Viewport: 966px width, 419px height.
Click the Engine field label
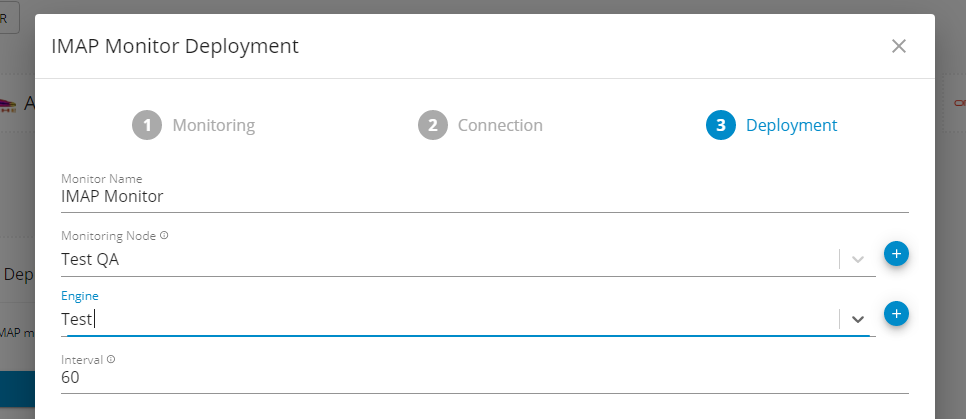(x=80, y=297)
